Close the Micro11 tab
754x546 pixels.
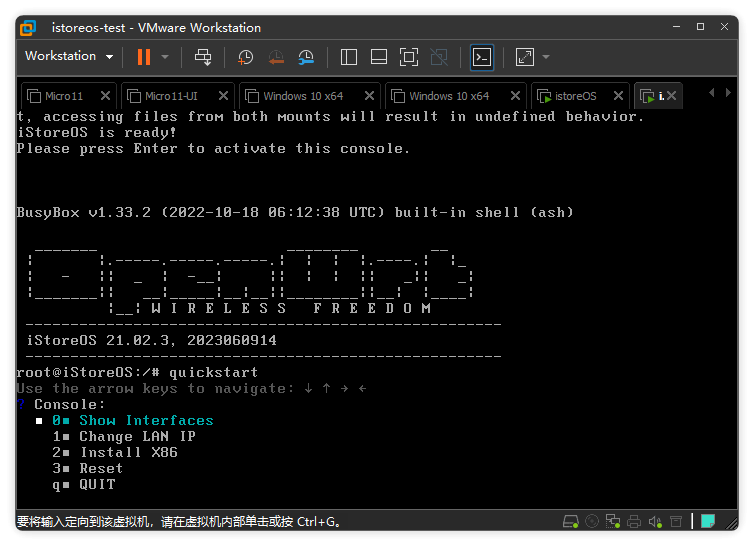[105, 96]
